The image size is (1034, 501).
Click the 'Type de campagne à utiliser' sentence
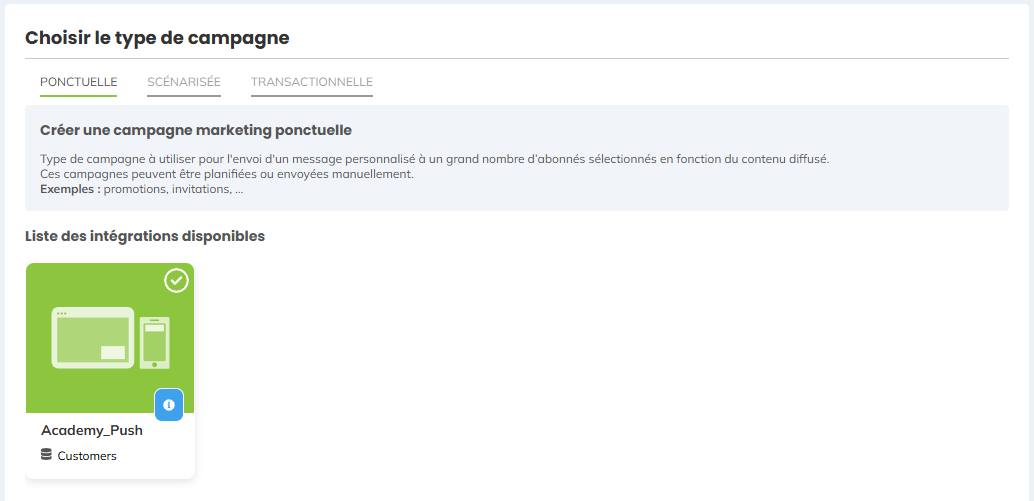pyautogui.click(x=435, y=160)
